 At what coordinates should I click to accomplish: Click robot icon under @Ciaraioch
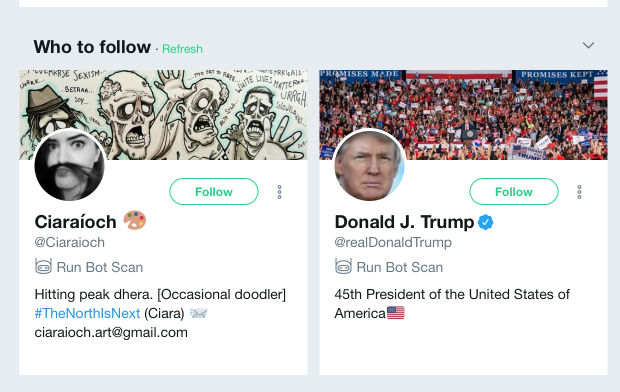43,267
